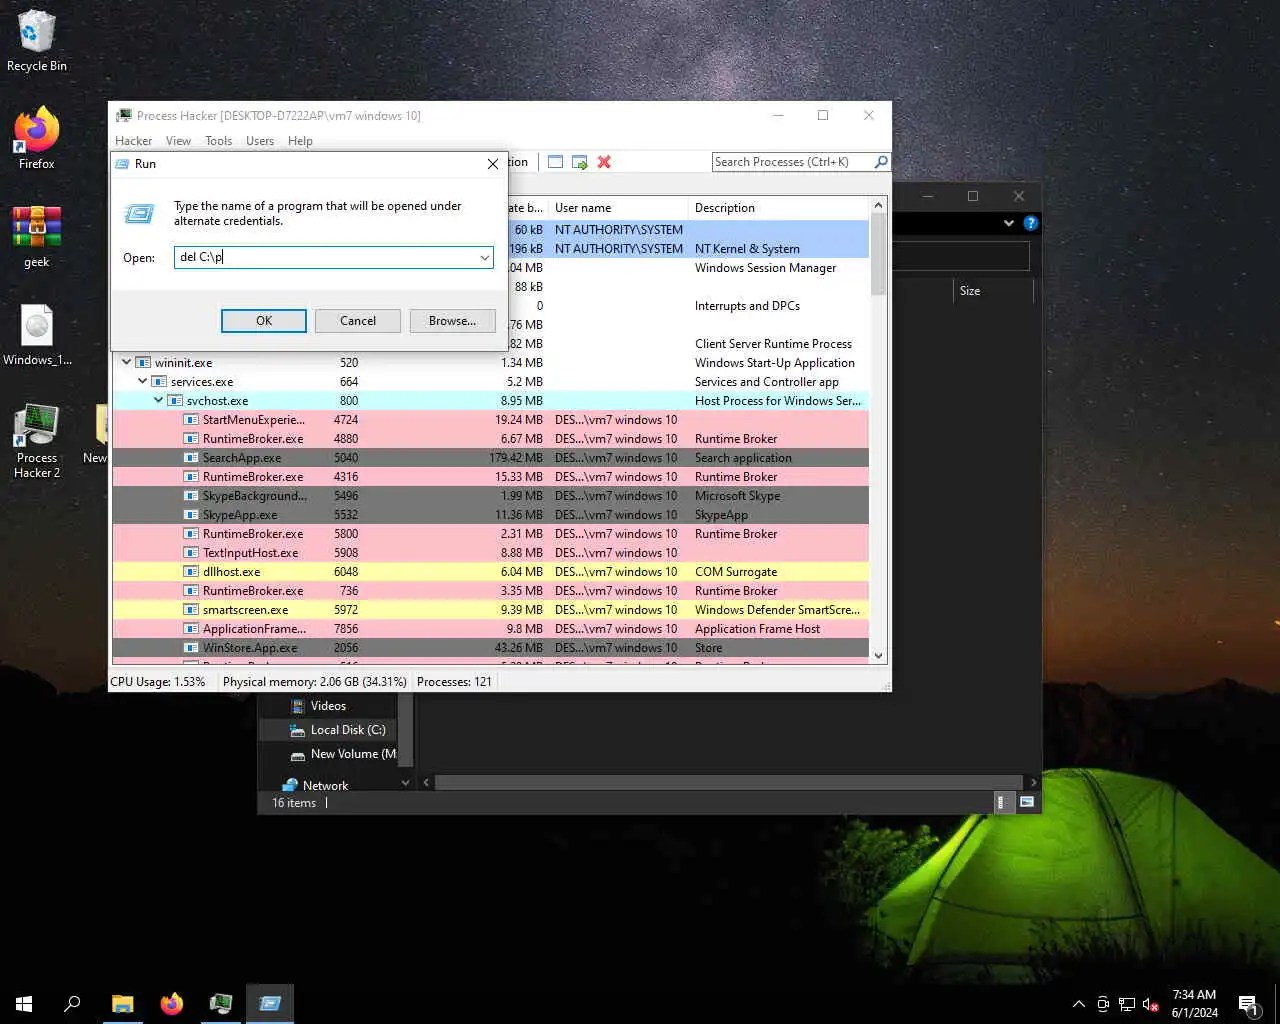Click the magnifier icon in Search Processes box
This screenshot has width=1280, height=1024.
(880, 162)
